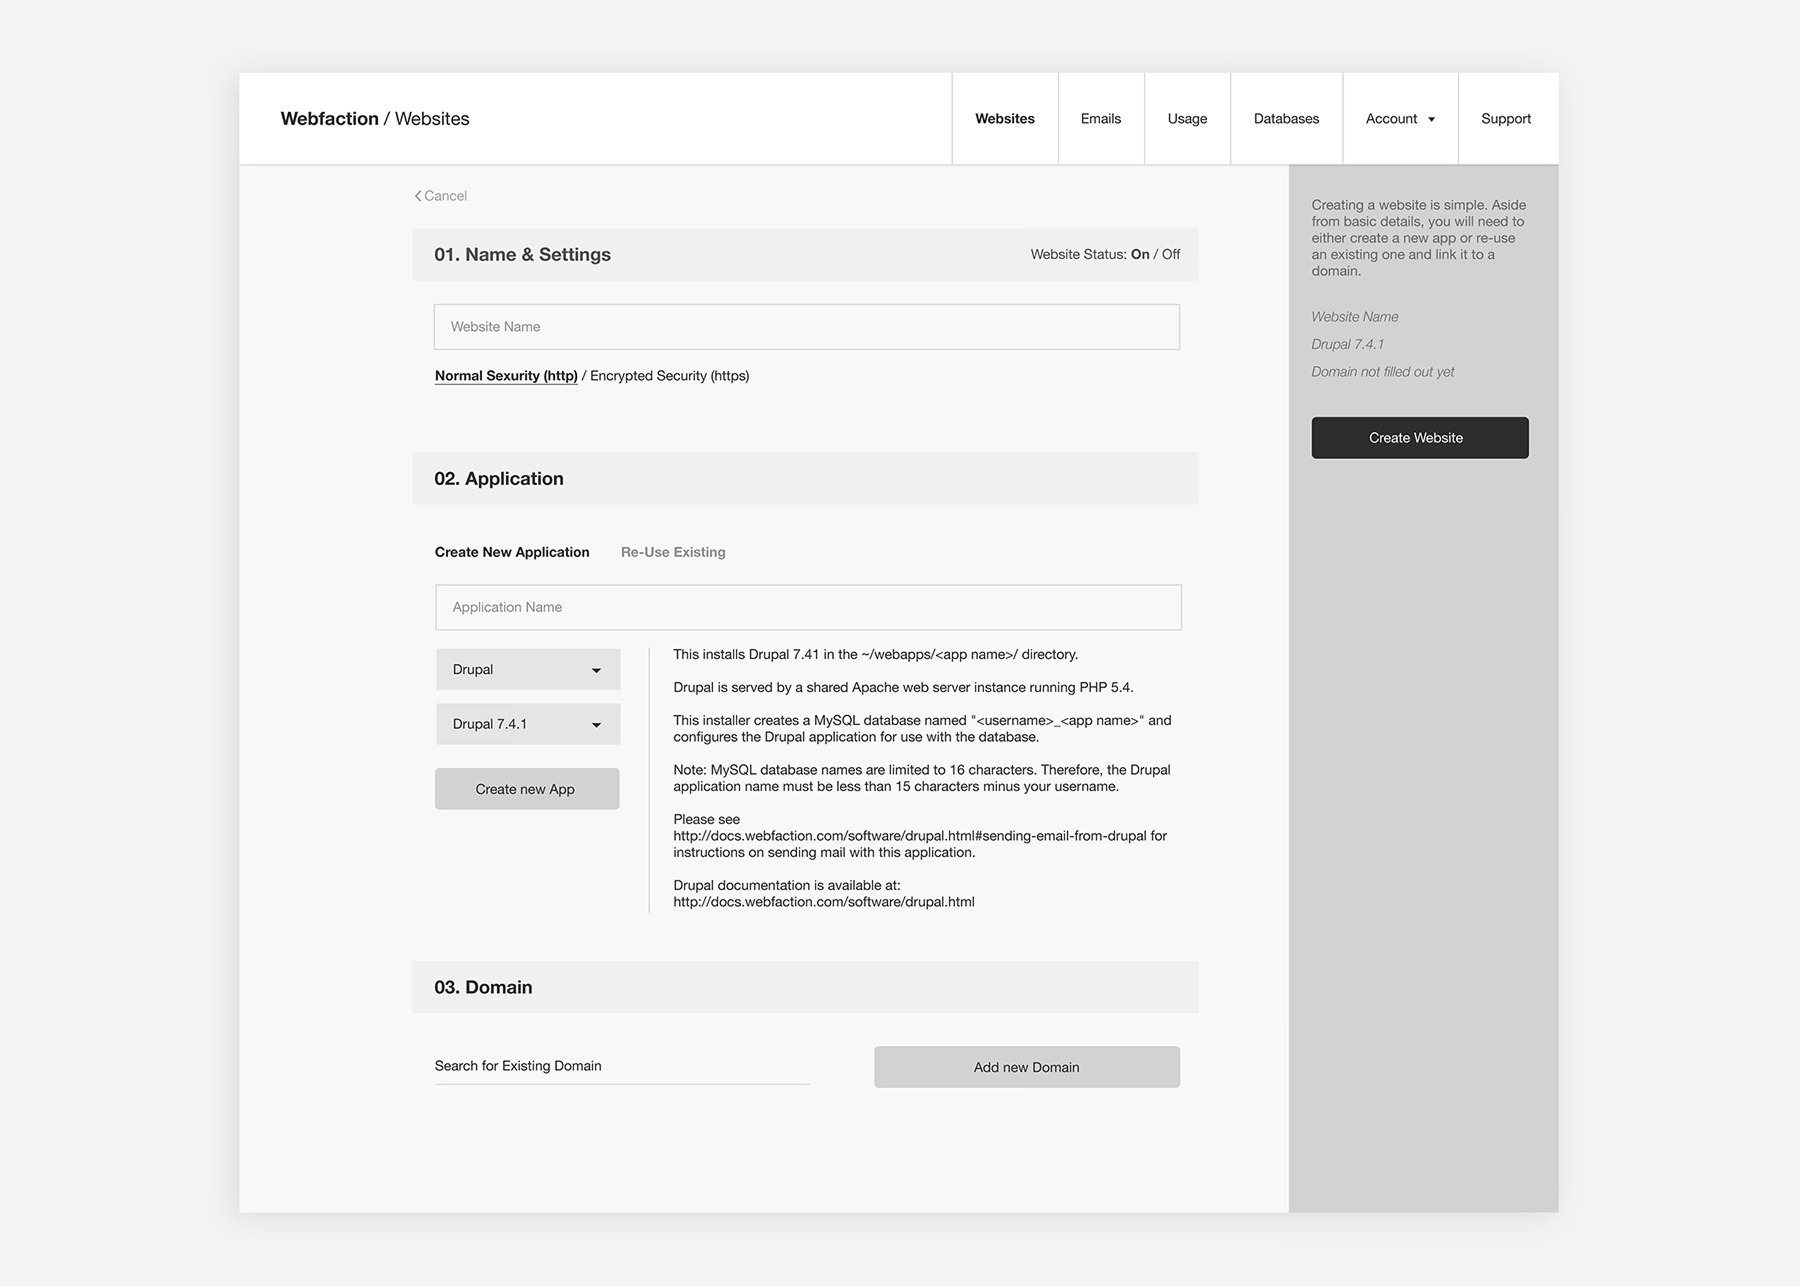Click sidebar 'Website Name' summary text
1800x1286 pixels.
[1355, 317]
